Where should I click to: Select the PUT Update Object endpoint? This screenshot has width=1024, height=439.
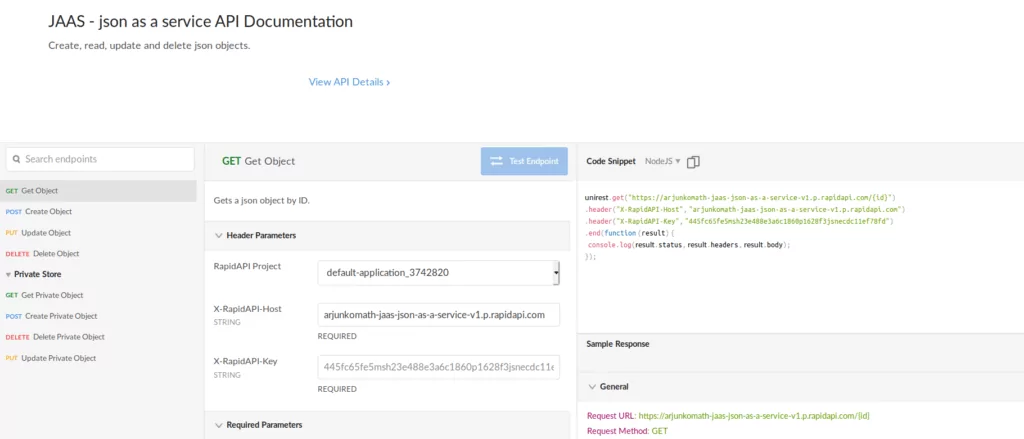point(46,232)
